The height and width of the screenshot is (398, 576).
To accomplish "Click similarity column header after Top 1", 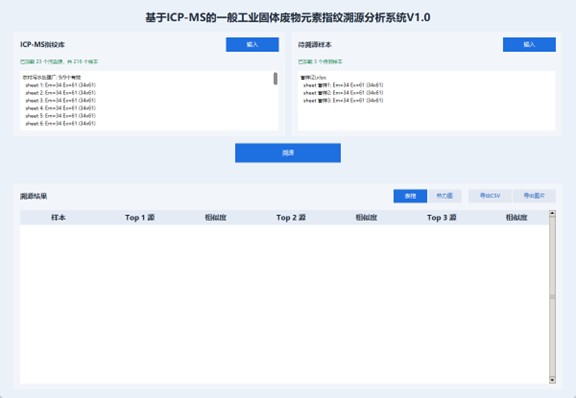I will click(215, 218).
